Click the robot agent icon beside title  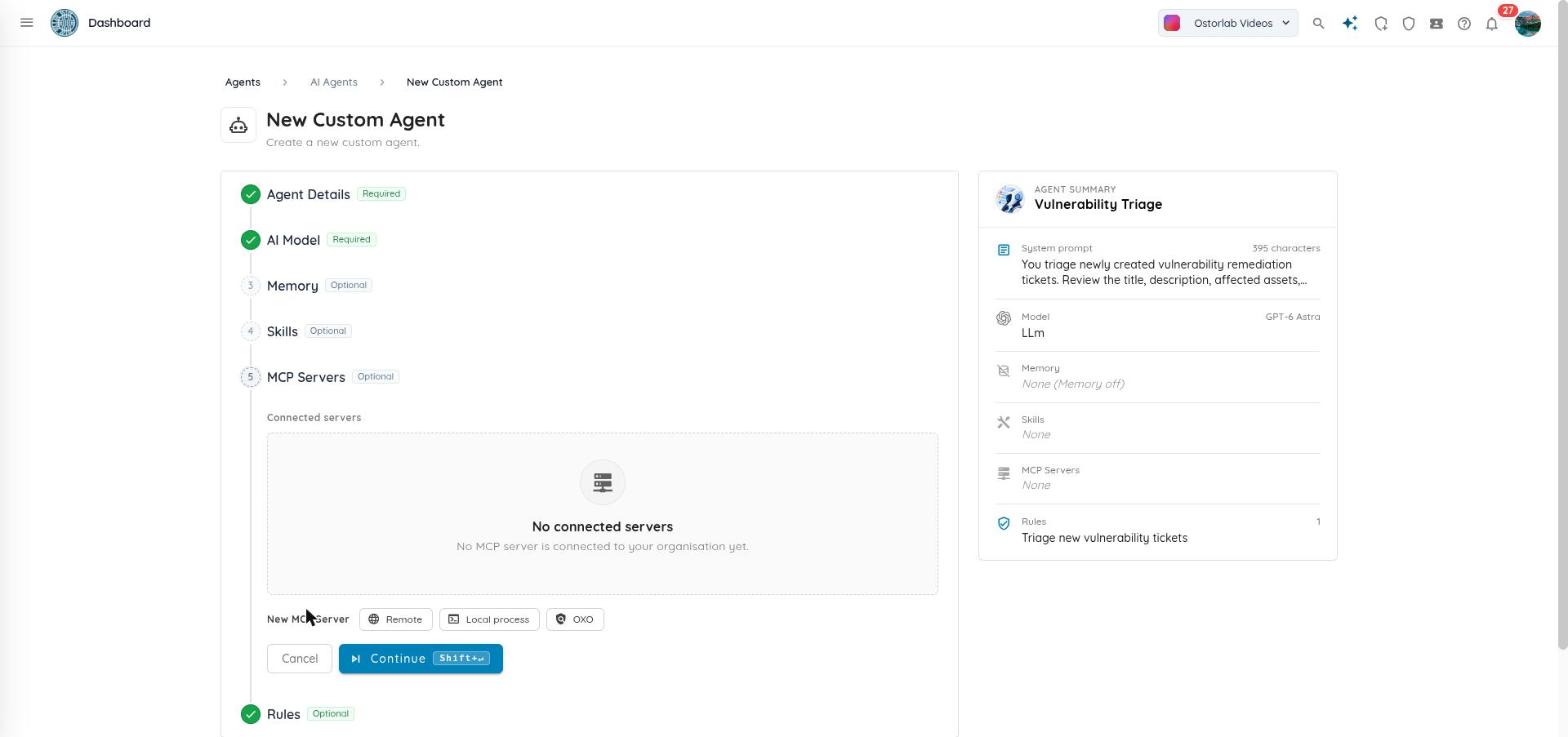coord(238,125)
